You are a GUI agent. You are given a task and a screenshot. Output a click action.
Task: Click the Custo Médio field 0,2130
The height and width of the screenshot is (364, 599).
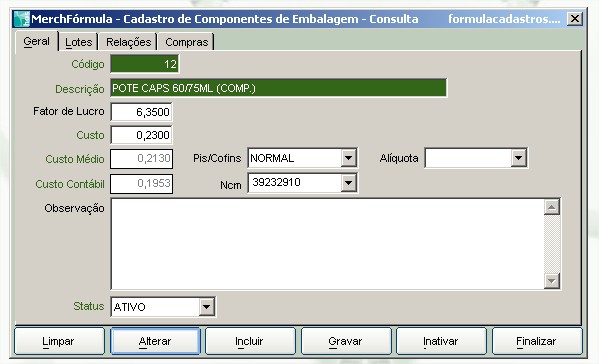(x=141, y=159)
